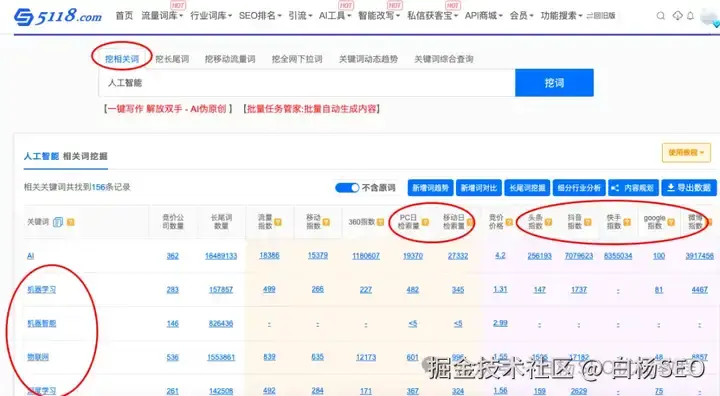This screenshot has width=720, height=396.
Task: Click help icon beside 竞价价格 header
Action: [x=509, y=222]
